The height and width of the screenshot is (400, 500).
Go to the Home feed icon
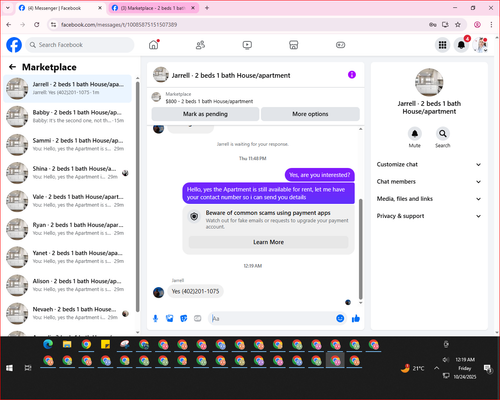154,45
